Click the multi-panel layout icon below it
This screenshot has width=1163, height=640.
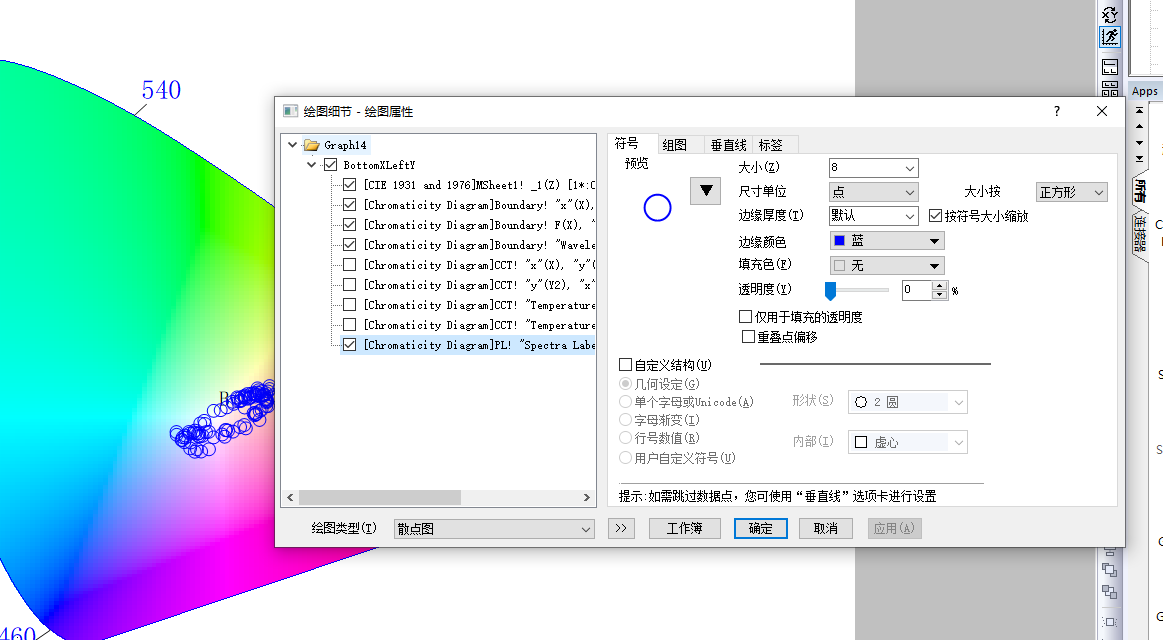coord(1108,90)
